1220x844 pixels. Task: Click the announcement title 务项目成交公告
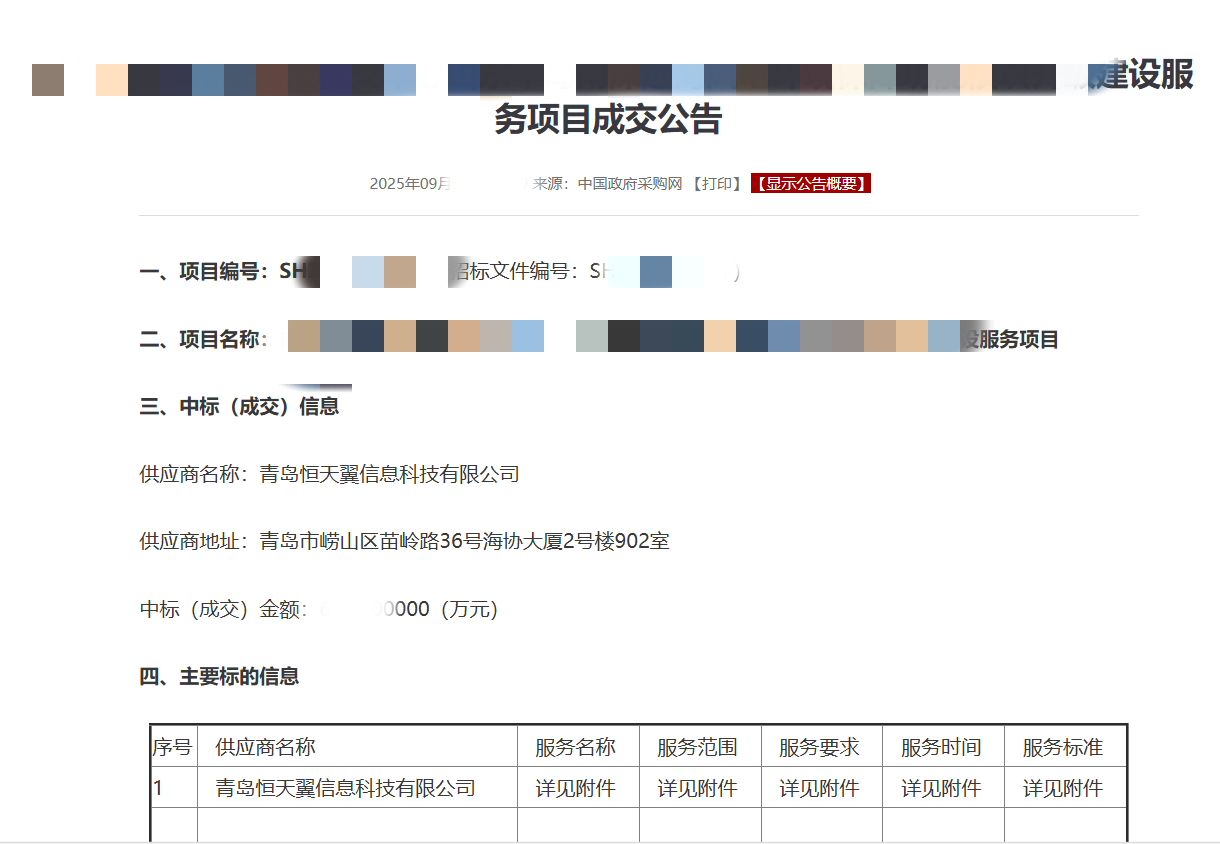click(x=610, y=120)
